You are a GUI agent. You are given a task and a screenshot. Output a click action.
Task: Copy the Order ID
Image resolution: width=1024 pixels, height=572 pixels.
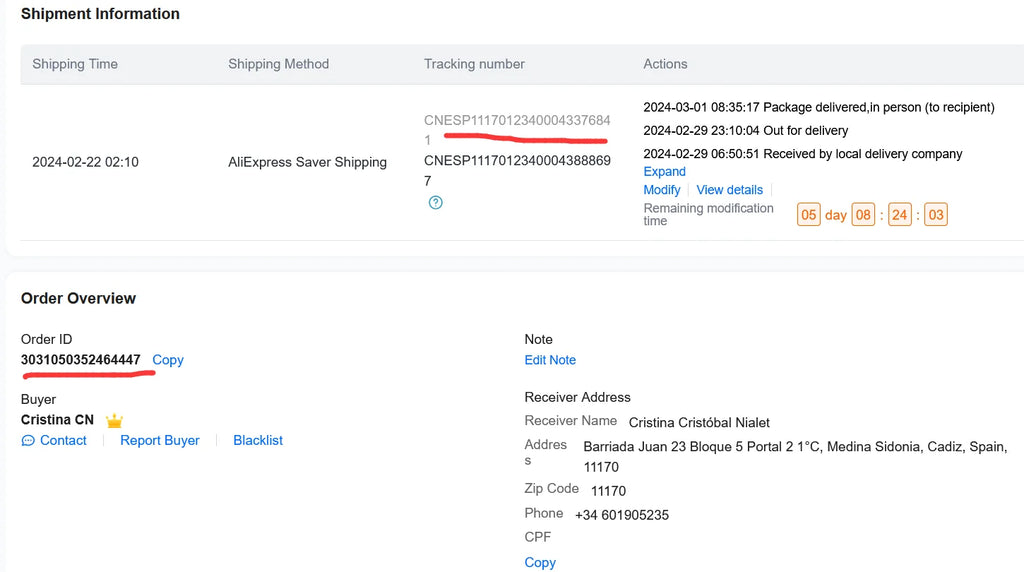click(168, 360)
